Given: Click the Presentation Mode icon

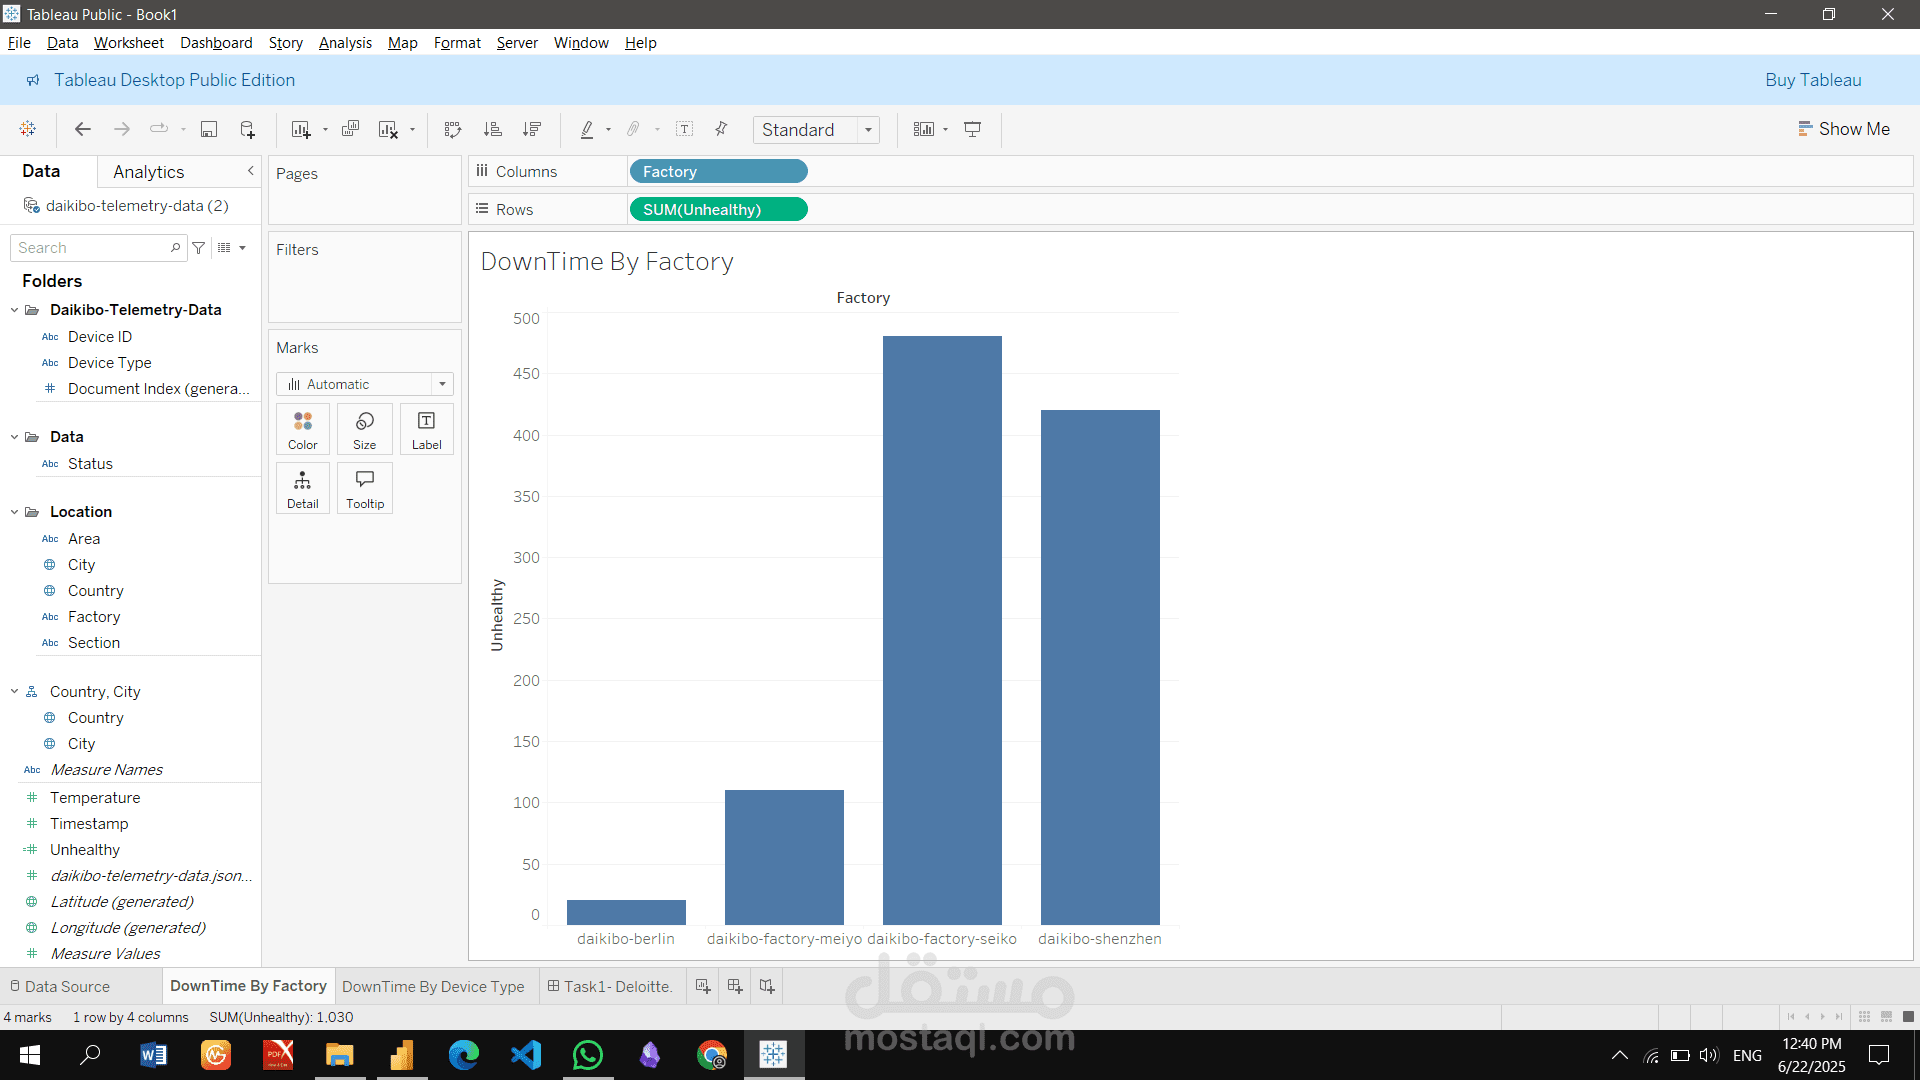Looking at the screenshot, I should tap(972, 129).
